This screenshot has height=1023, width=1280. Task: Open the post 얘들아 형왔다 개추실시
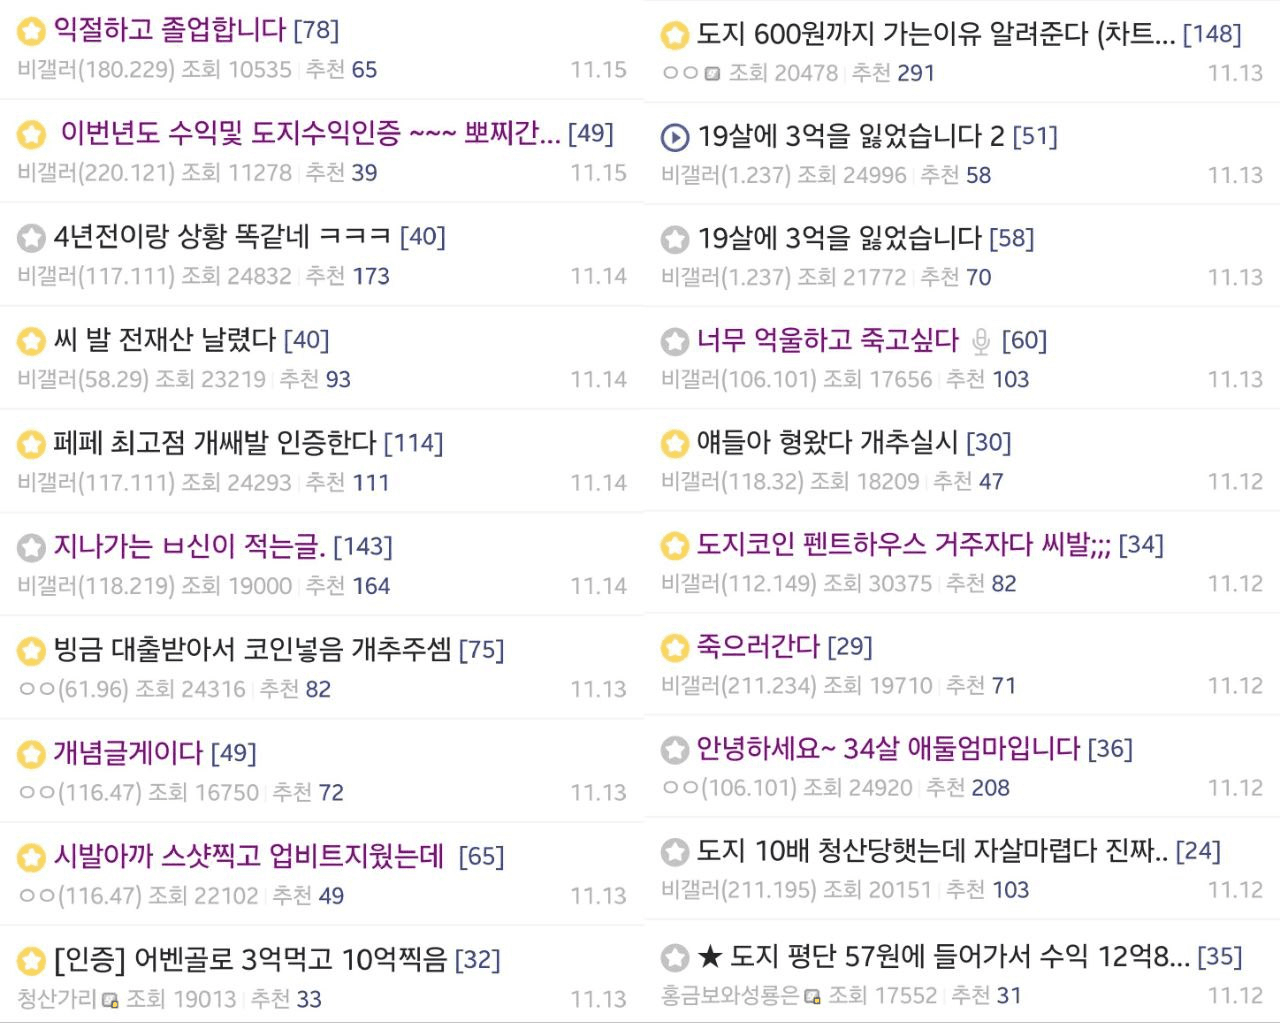pyautogui.click(x=827, y=442)
